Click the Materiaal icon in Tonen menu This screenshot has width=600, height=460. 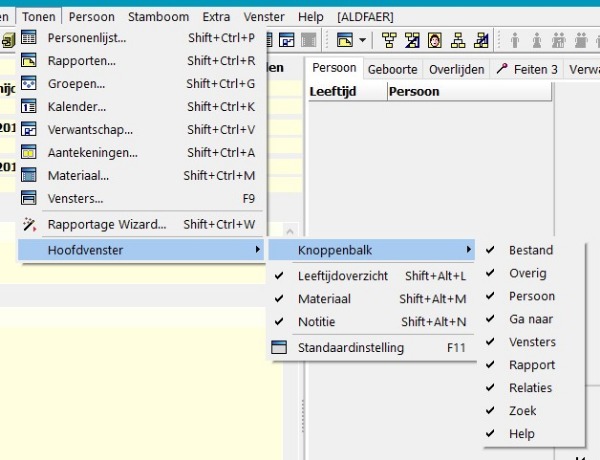(29, 176)
